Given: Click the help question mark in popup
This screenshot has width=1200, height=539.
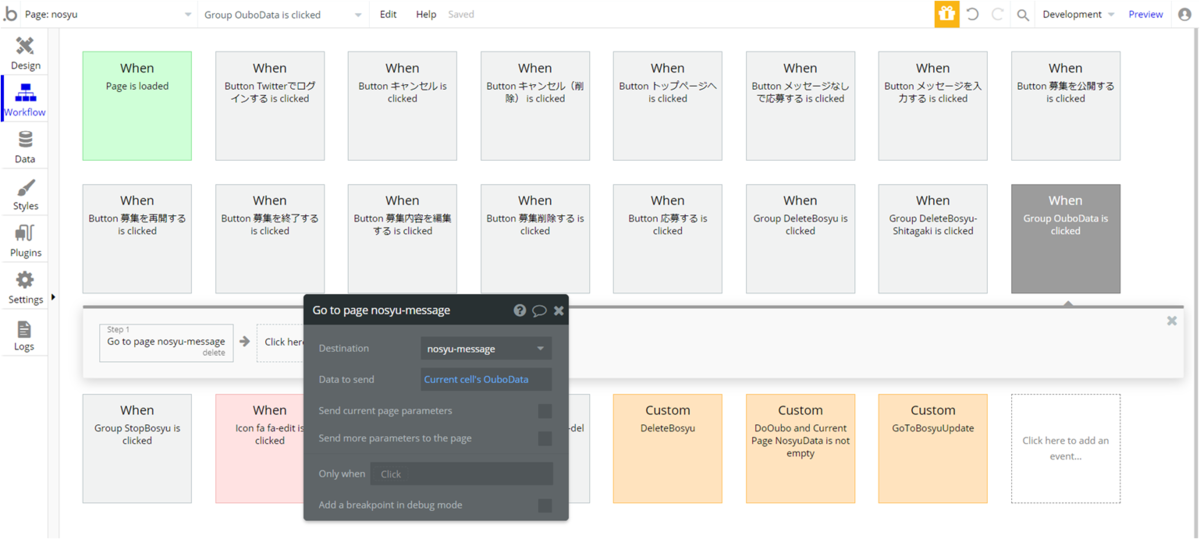Looking at the screenshot, I should 519,311.
